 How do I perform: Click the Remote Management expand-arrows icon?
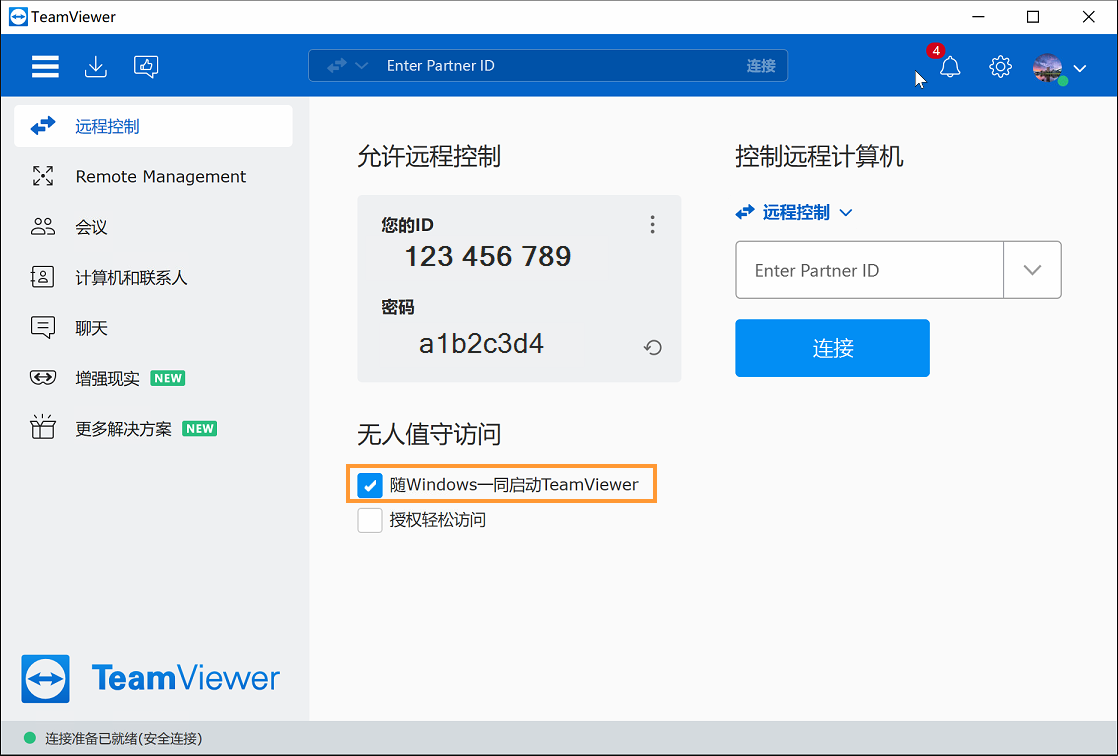43,176
